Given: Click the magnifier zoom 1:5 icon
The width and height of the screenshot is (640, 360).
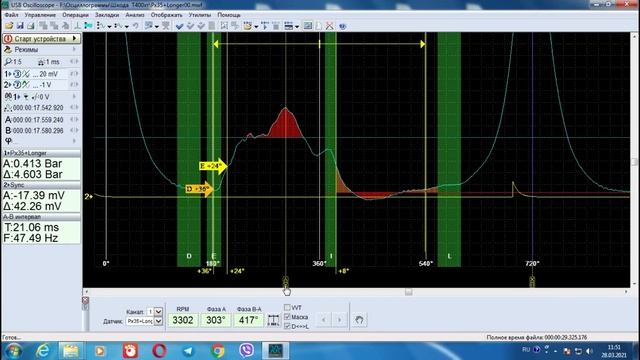Looking at the screenshot, I should click(x=8, y=62).
